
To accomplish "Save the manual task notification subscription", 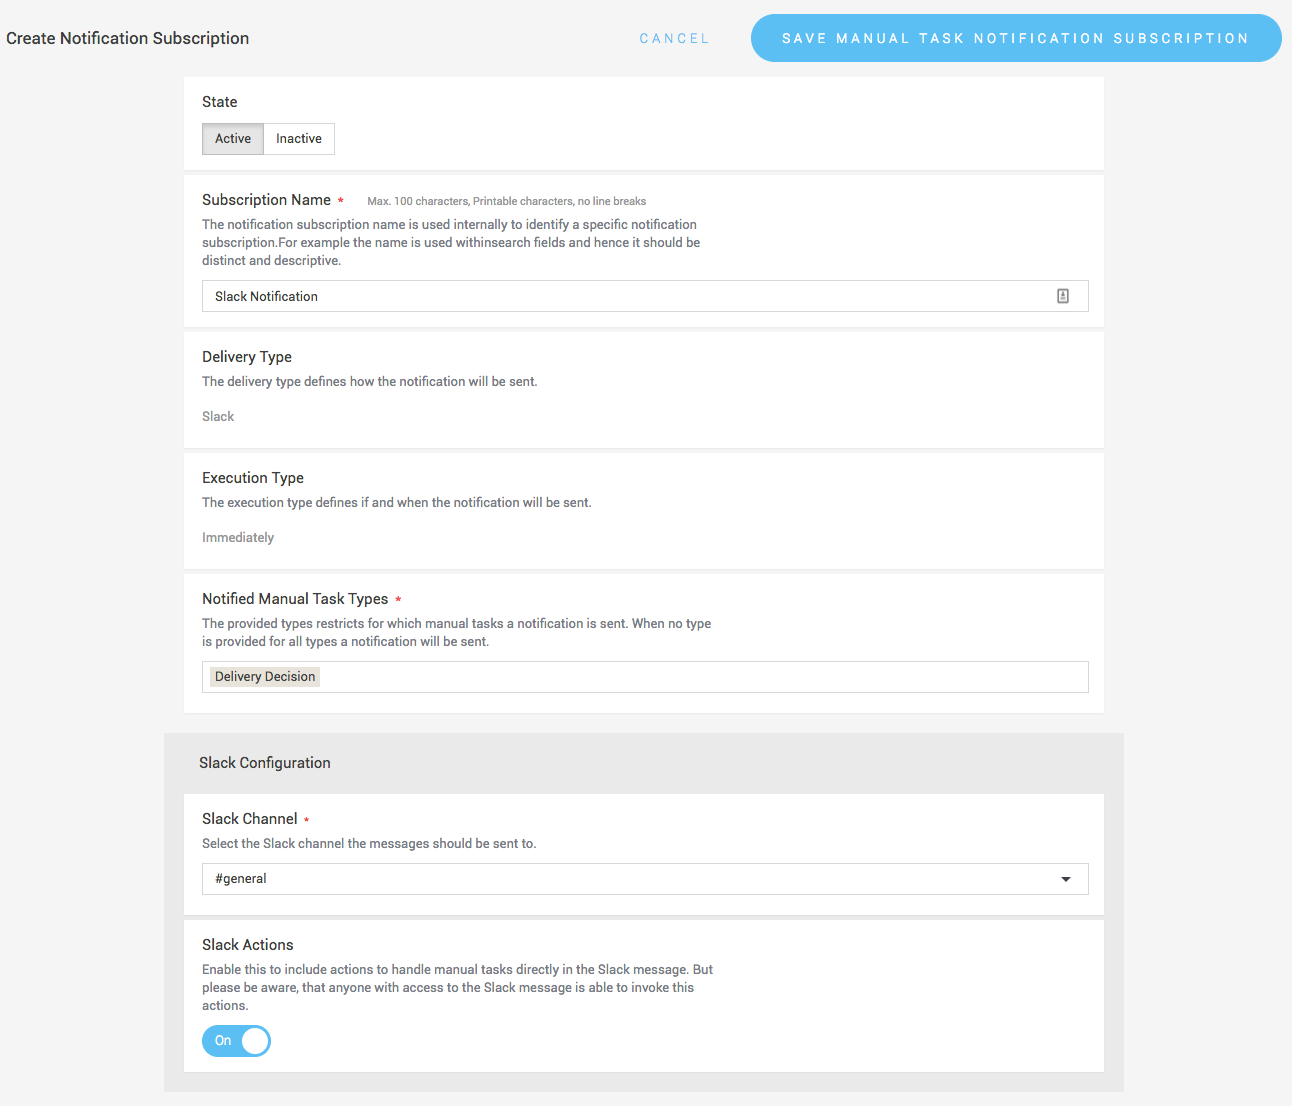I will point(1015,38).
